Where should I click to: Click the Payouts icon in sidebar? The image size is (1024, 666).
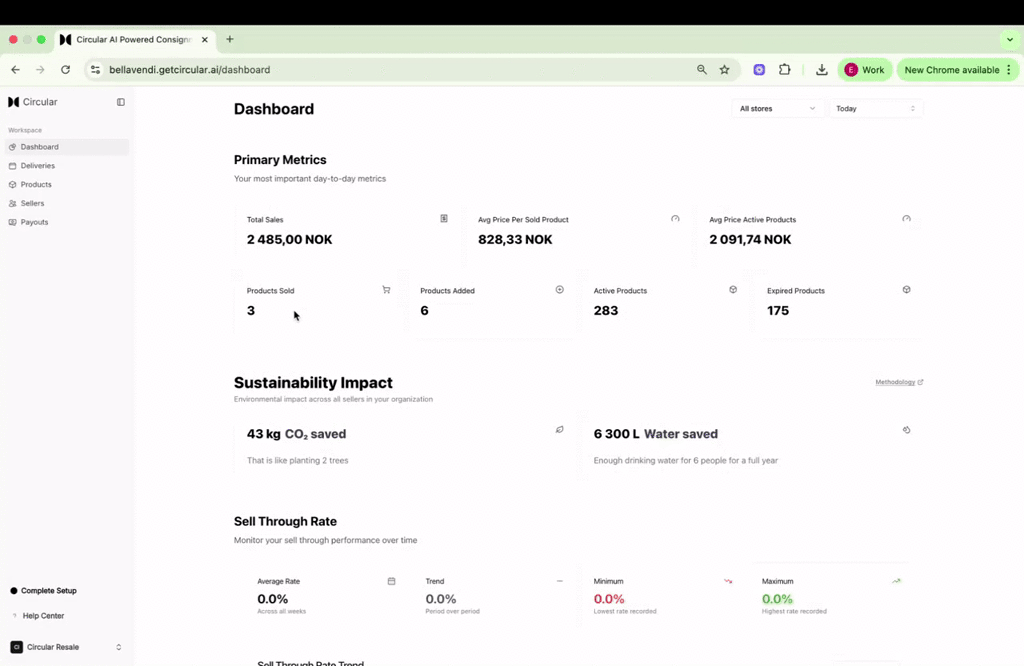12,222
